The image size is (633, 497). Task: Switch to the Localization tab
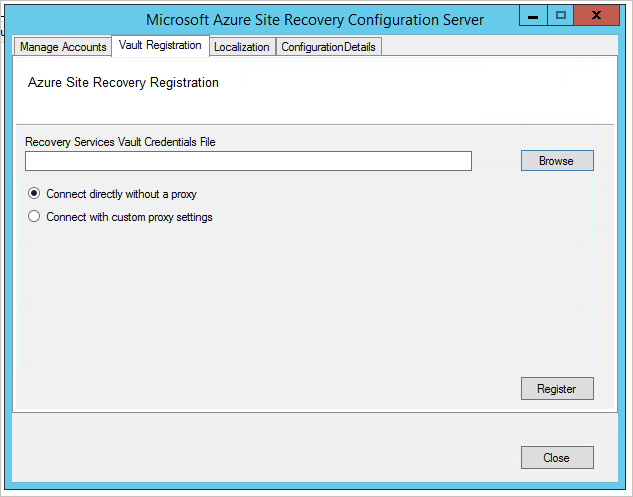(242, 47)
